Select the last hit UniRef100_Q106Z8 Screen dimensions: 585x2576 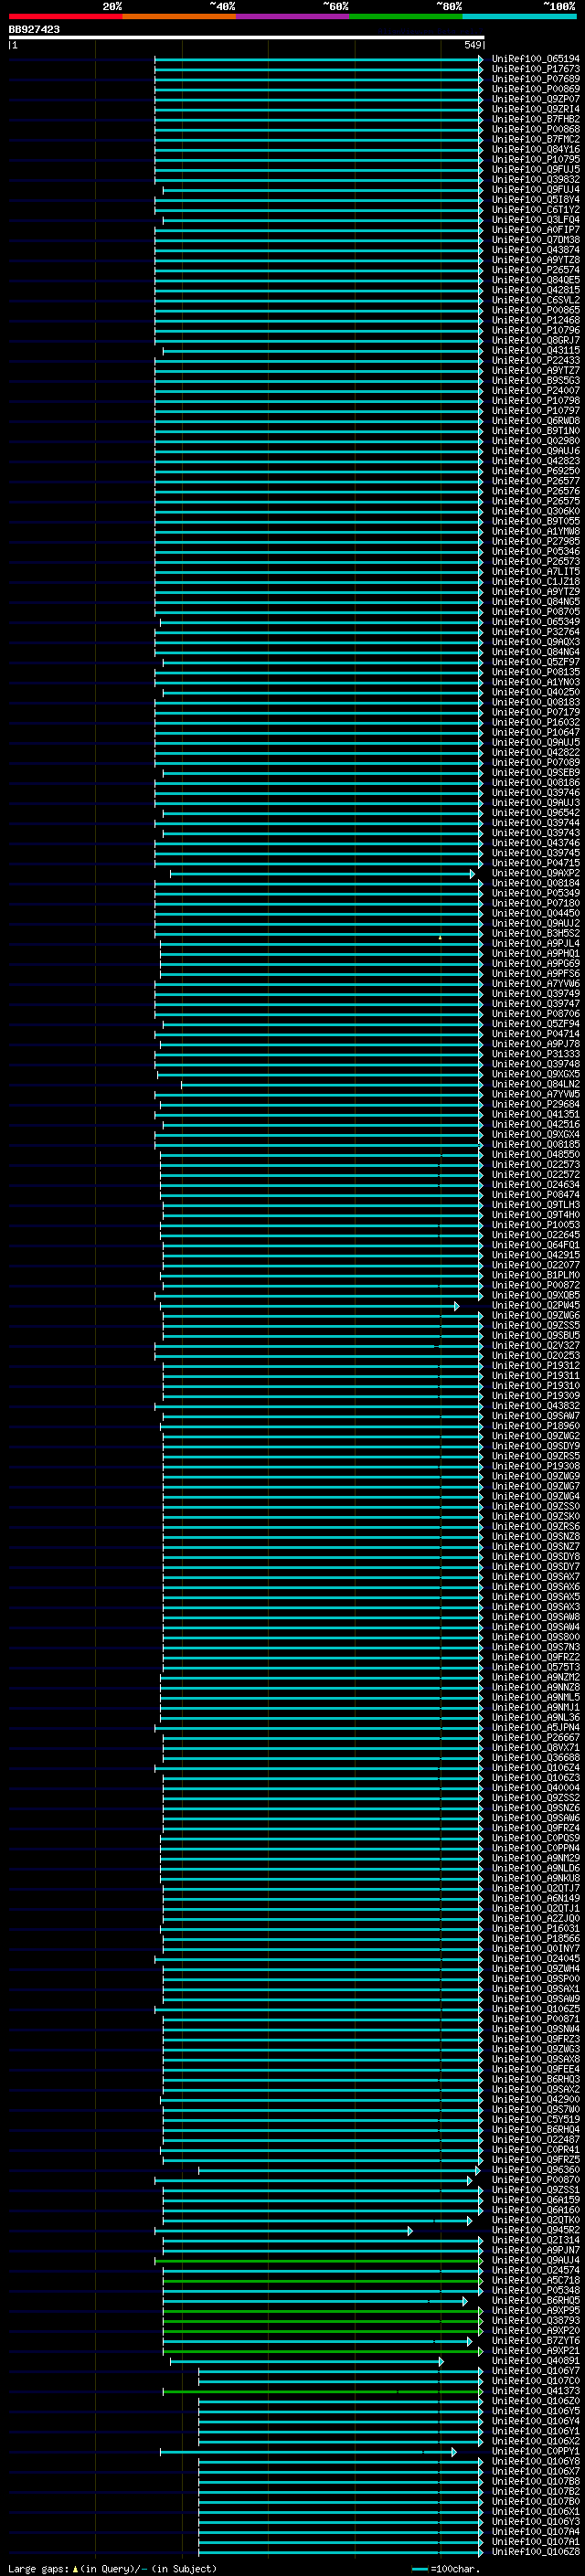click(x=535, y=2551)
